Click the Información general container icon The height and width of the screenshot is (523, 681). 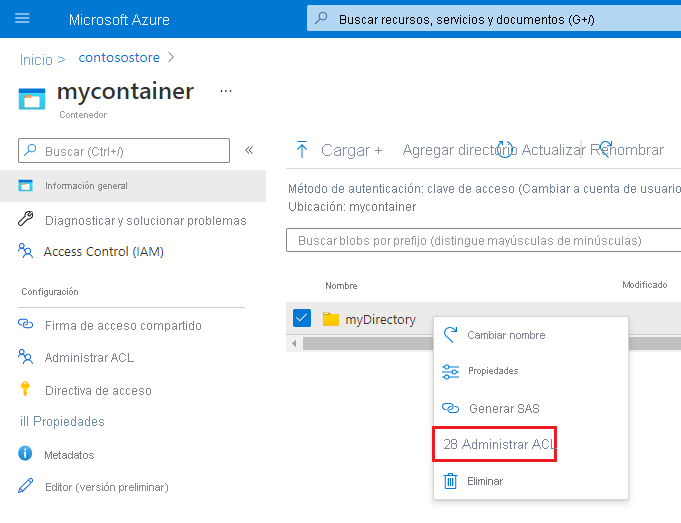click(26, 185)
